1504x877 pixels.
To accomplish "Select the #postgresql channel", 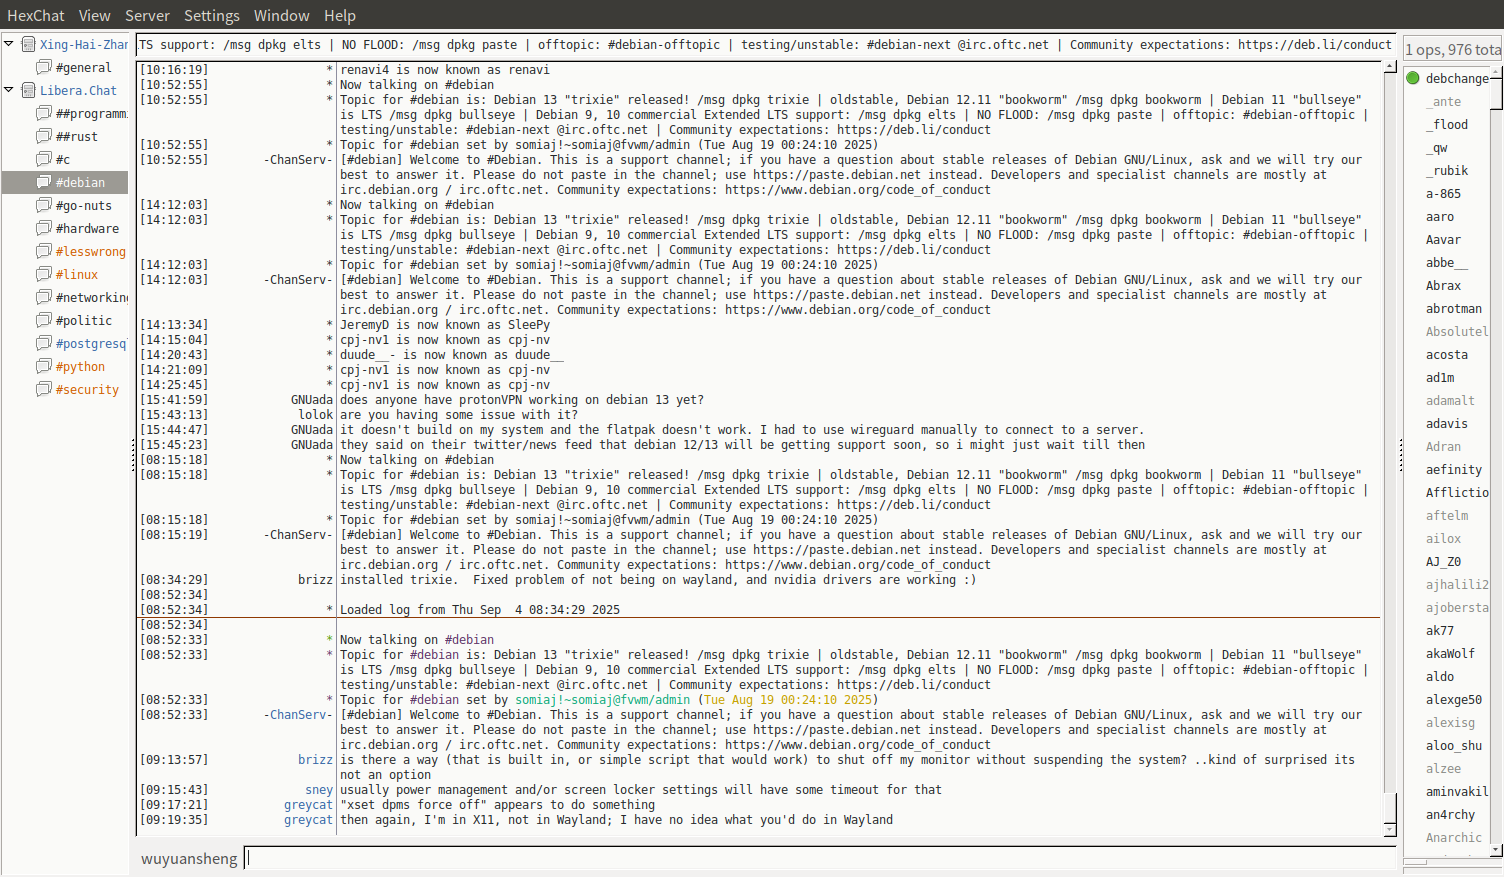I will (x=91, y=343).
